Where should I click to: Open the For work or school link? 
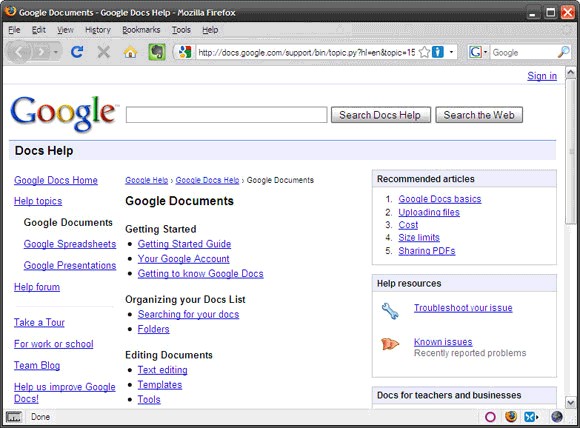(x=54, y=344)
